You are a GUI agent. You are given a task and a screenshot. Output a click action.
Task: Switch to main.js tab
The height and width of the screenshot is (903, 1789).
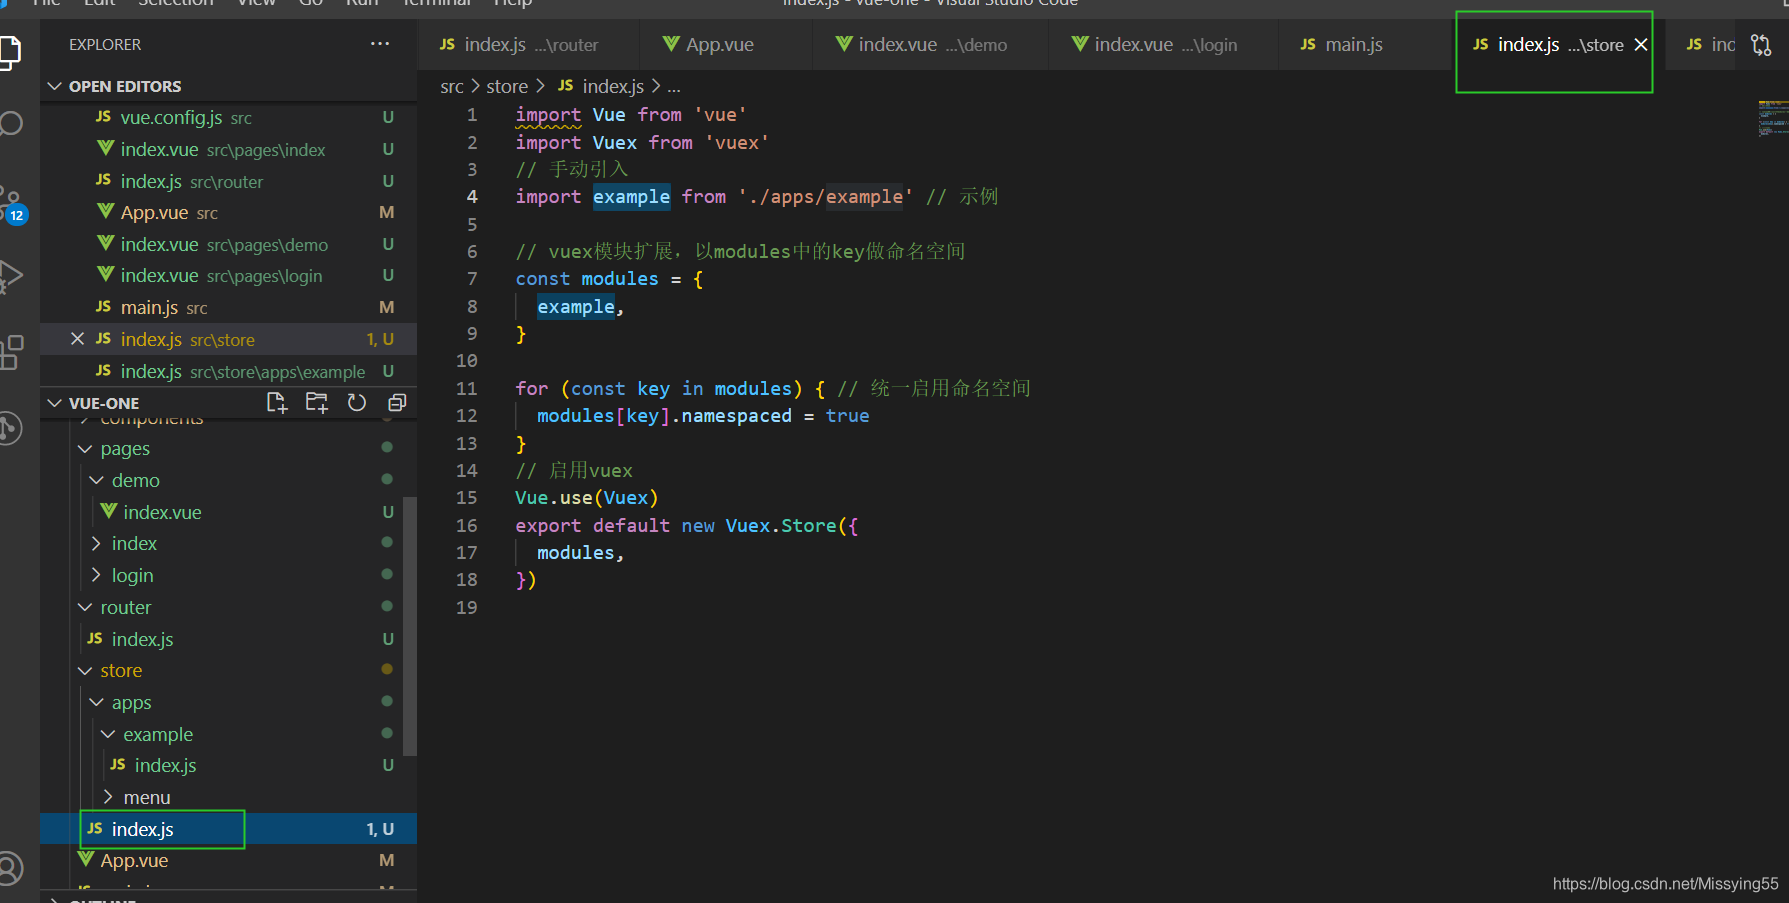(1366, 45)
